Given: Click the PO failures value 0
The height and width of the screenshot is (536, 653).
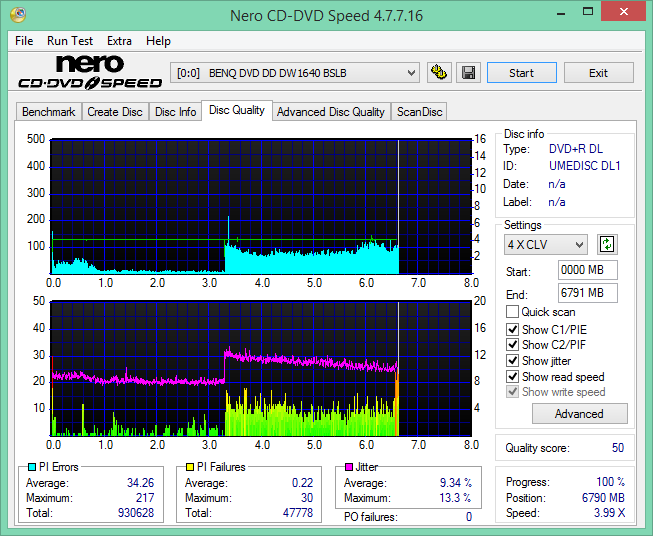Looking at the screenshot, I should pos(469,517).
